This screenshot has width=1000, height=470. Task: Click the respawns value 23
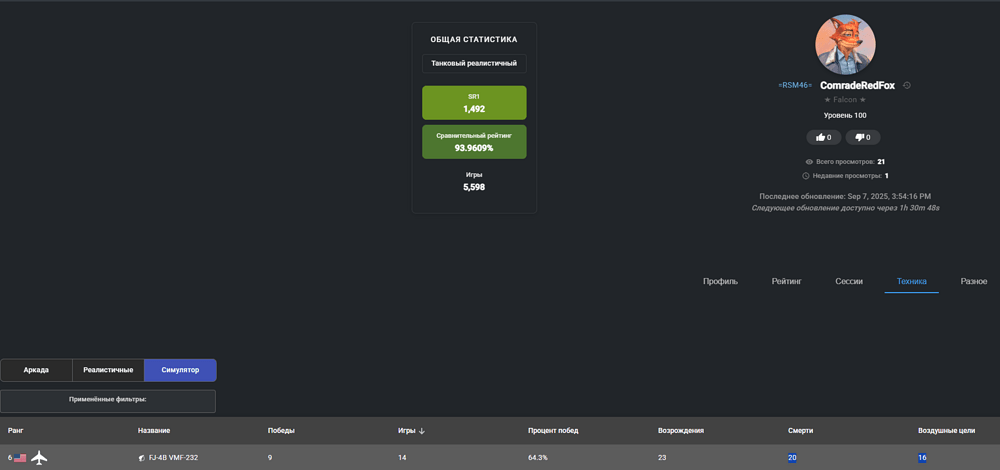pyautogui.click(x=662, y=458)
